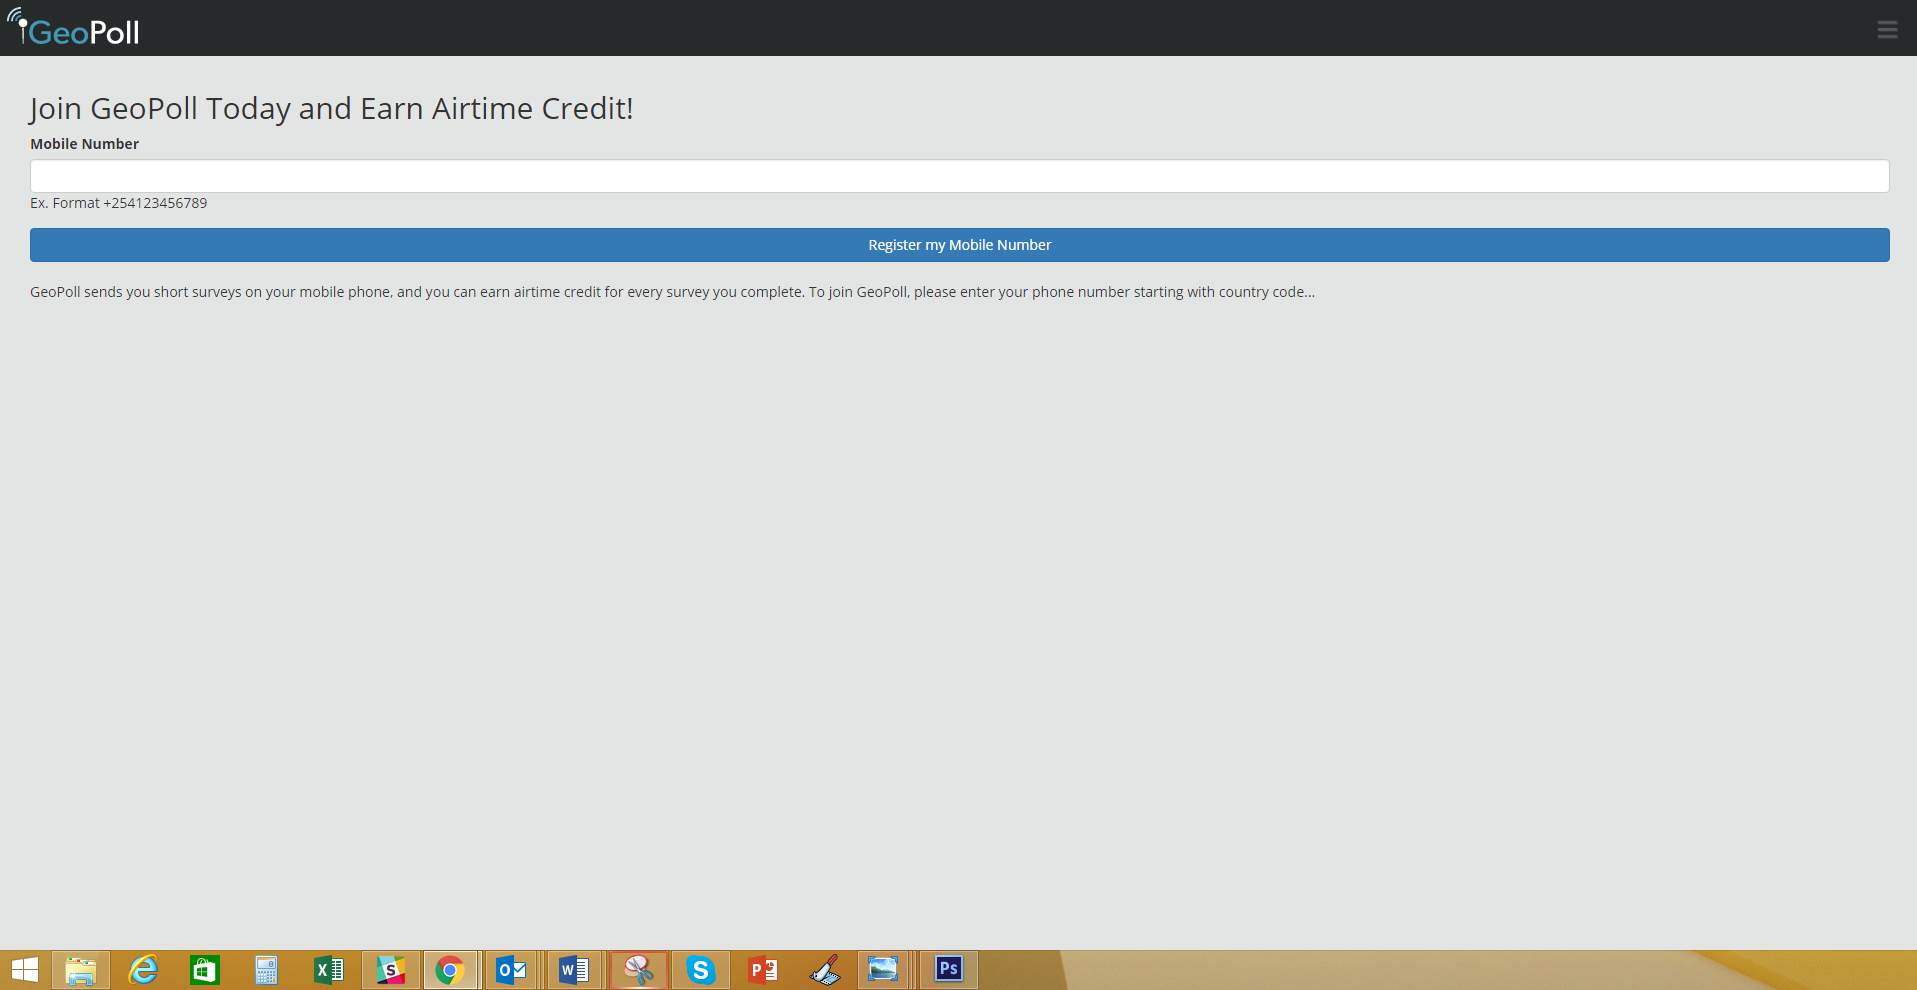Launch Internet Explorer from the taskbar
This screenshot has width=1917, height=990.
click(x=143, y=970)
